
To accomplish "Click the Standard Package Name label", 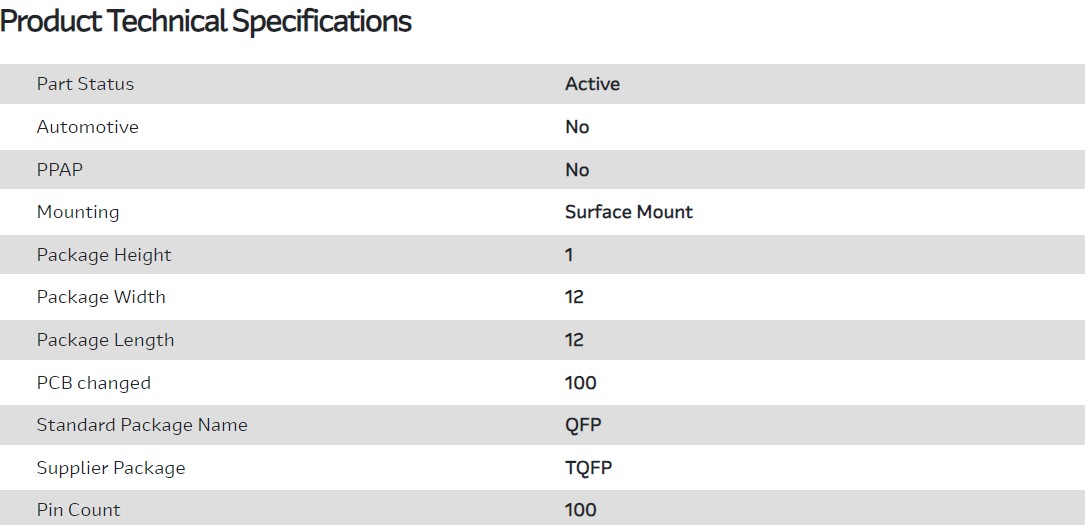I will 142,425.
